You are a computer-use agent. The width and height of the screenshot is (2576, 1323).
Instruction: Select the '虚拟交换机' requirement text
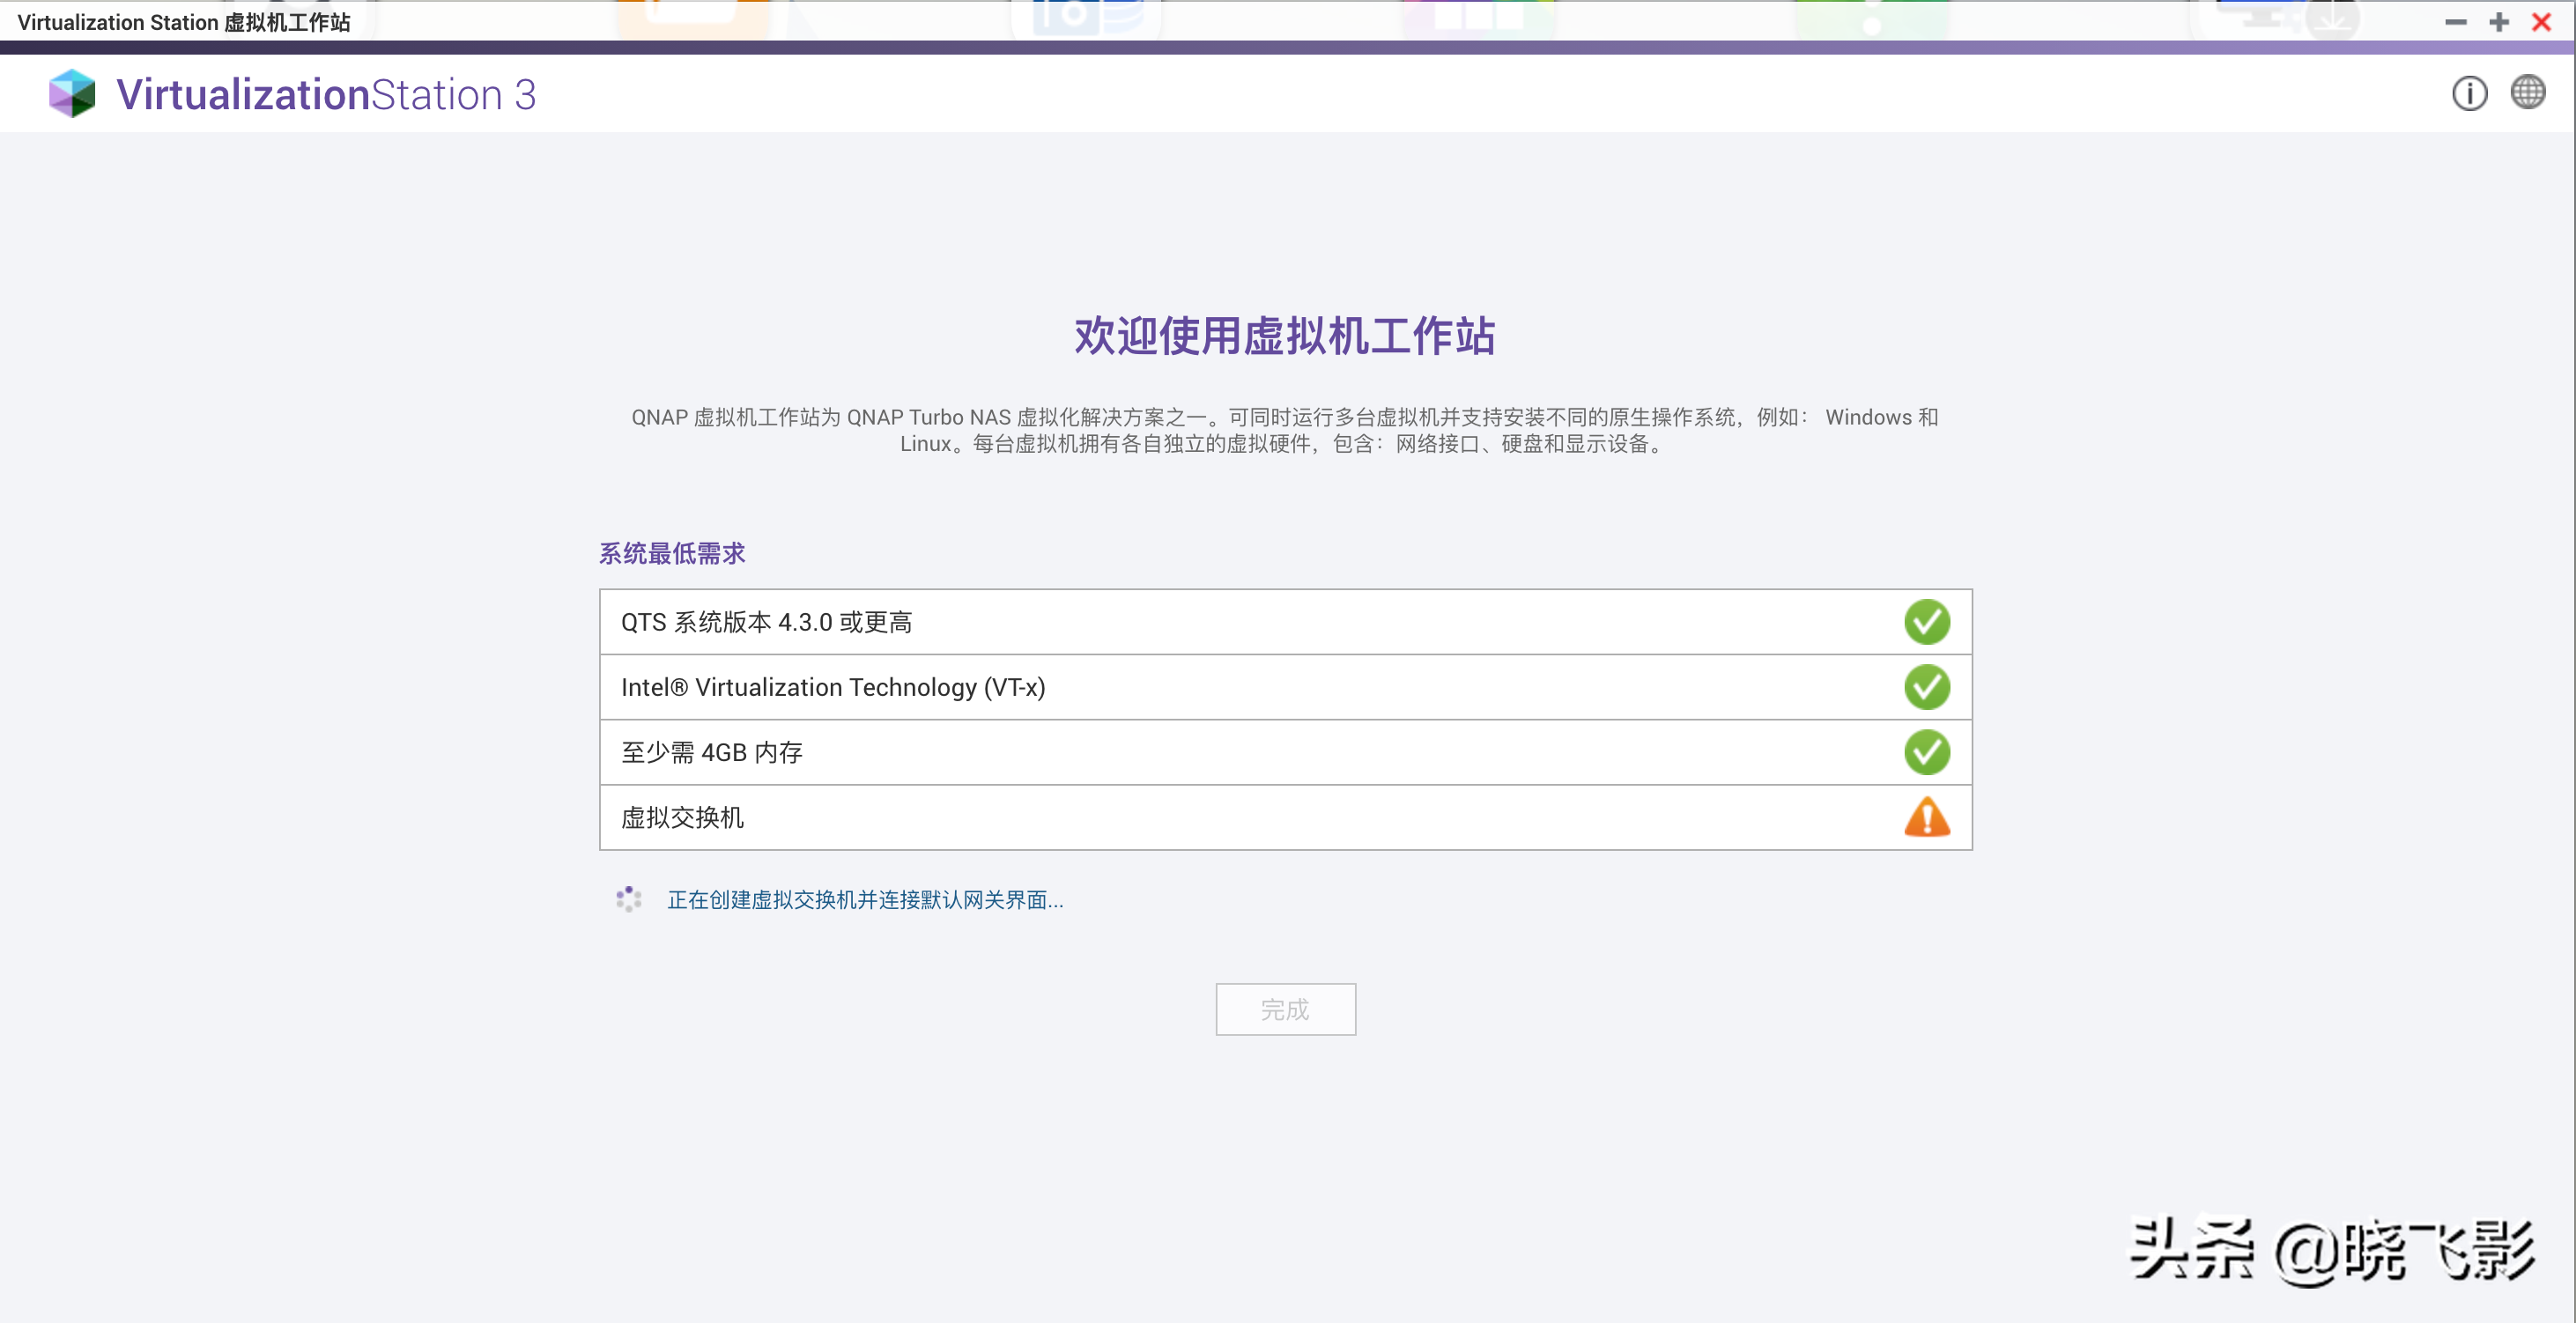pyautogui.click(x=682, y=817)
